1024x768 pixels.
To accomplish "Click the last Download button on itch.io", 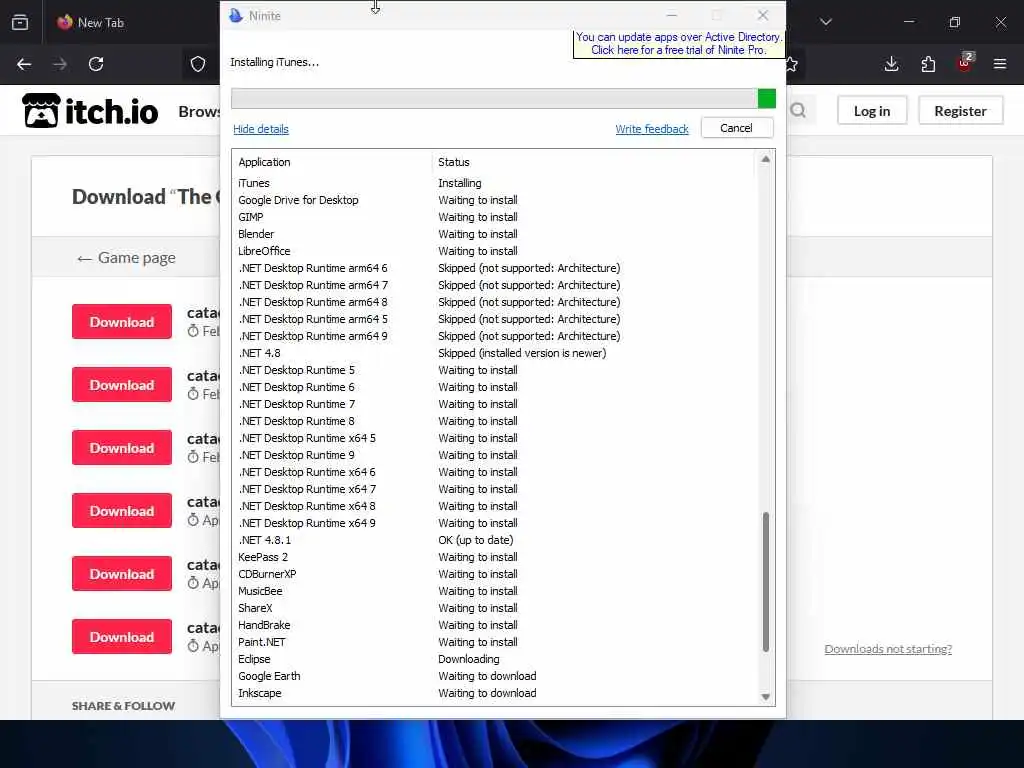I will (122, 637).
